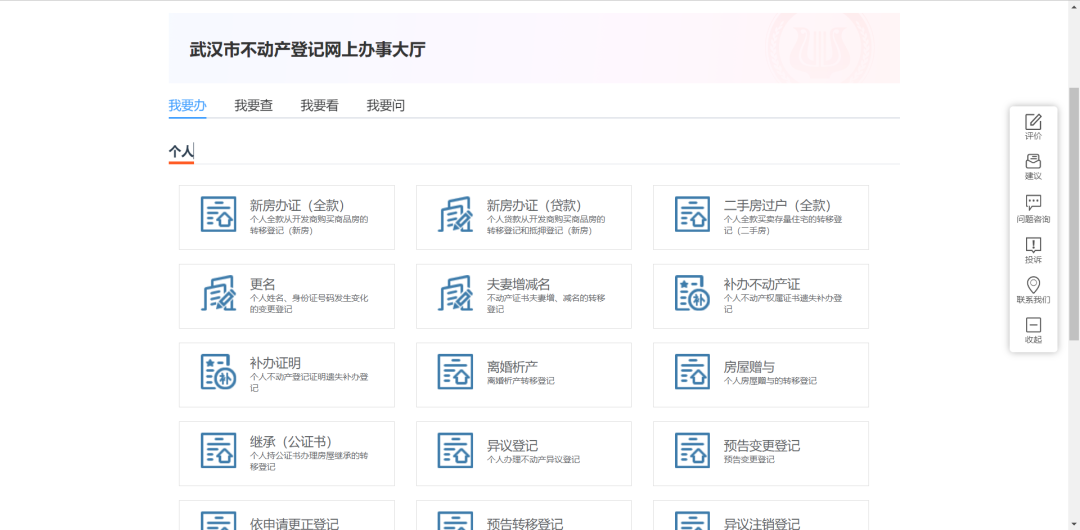
Task: Click the 补办不动产证 certificate icon
Action: [692, 294]
